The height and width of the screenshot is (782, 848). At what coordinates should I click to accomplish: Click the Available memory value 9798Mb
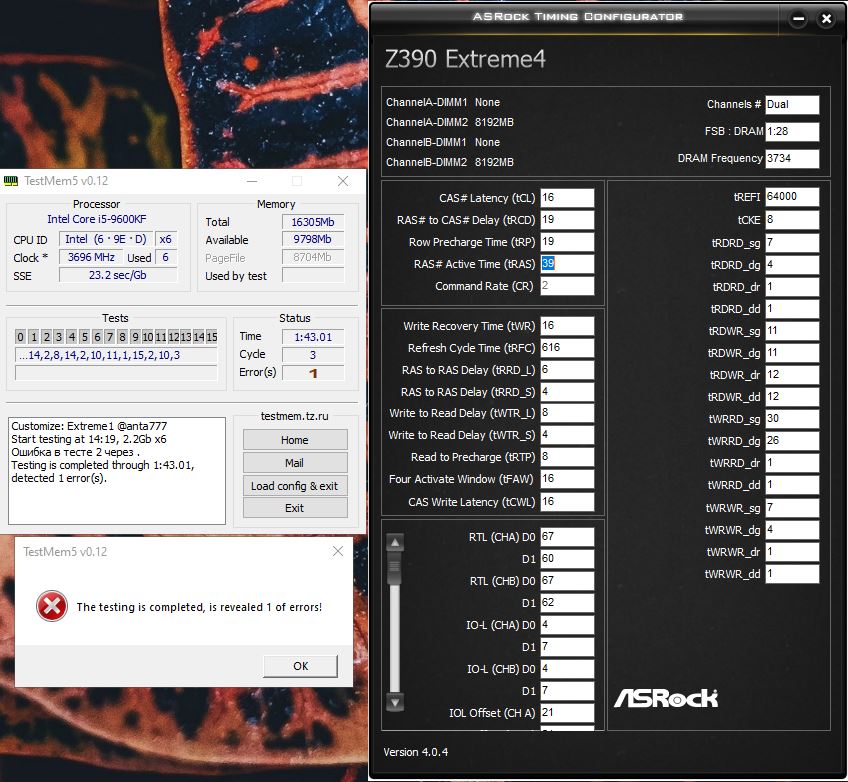pyautogui.click(x=313, y=239)
